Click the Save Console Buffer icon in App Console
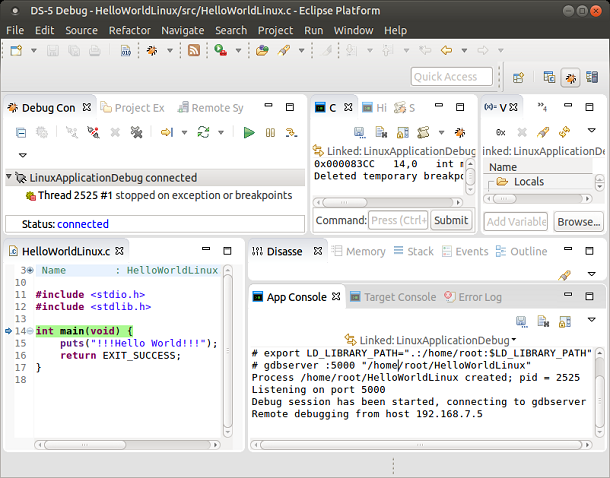The width and height of the screenshot is (610, 478). coord(521,321)
